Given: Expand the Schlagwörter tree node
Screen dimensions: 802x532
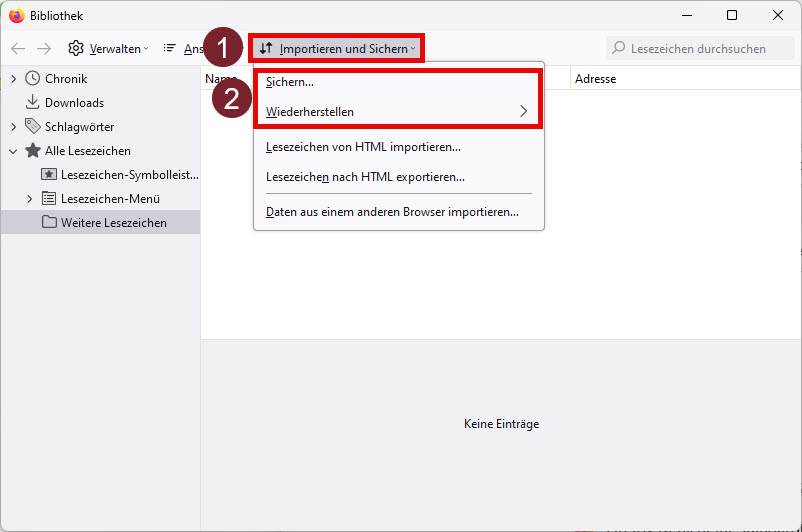Looking at the screenshot, I should (x=13, y=127).
